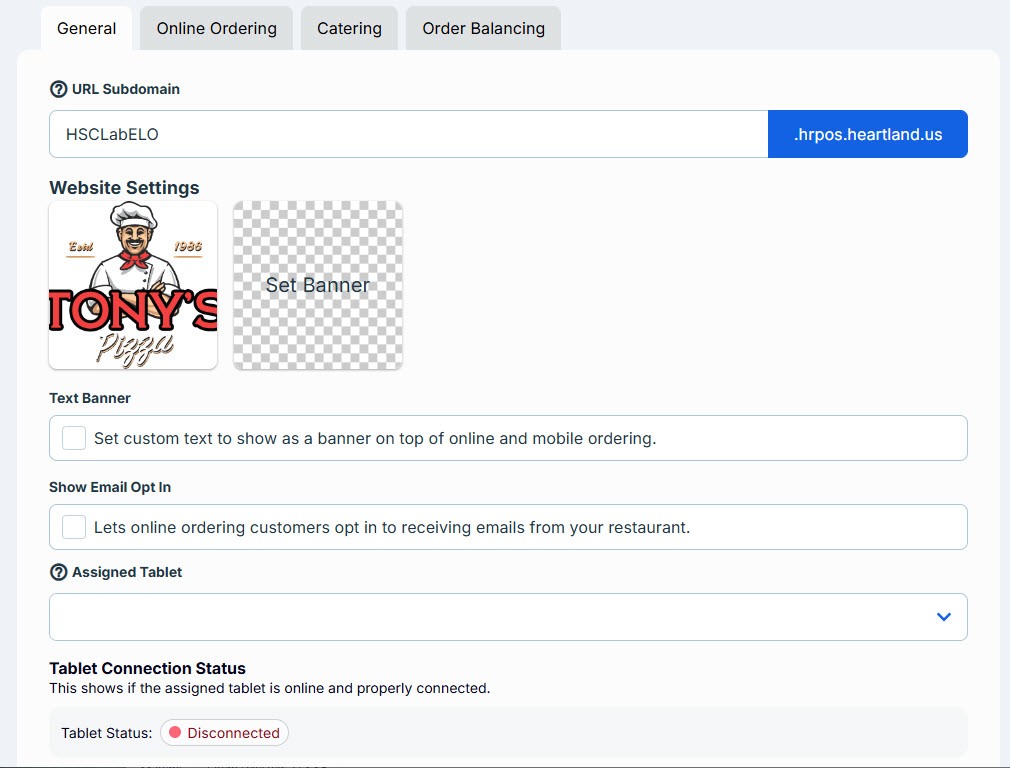The height and width of the screenshot is (768, 1010).
Task: Switch to the Online Ordering tab
Action: tap(216, 28)
